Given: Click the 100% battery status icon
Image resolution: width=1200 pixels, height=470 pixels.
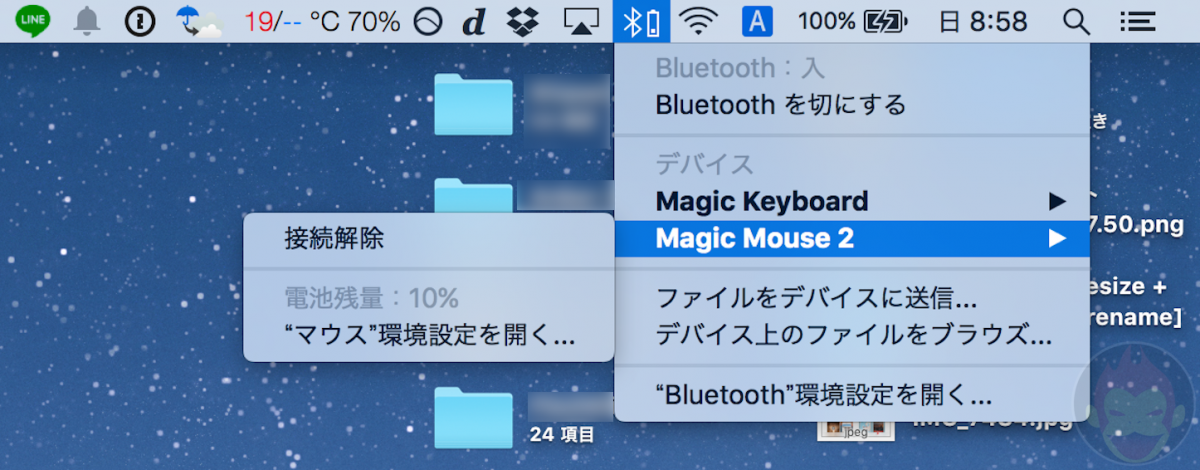Looking at the screenshot, I should (853, 20).
